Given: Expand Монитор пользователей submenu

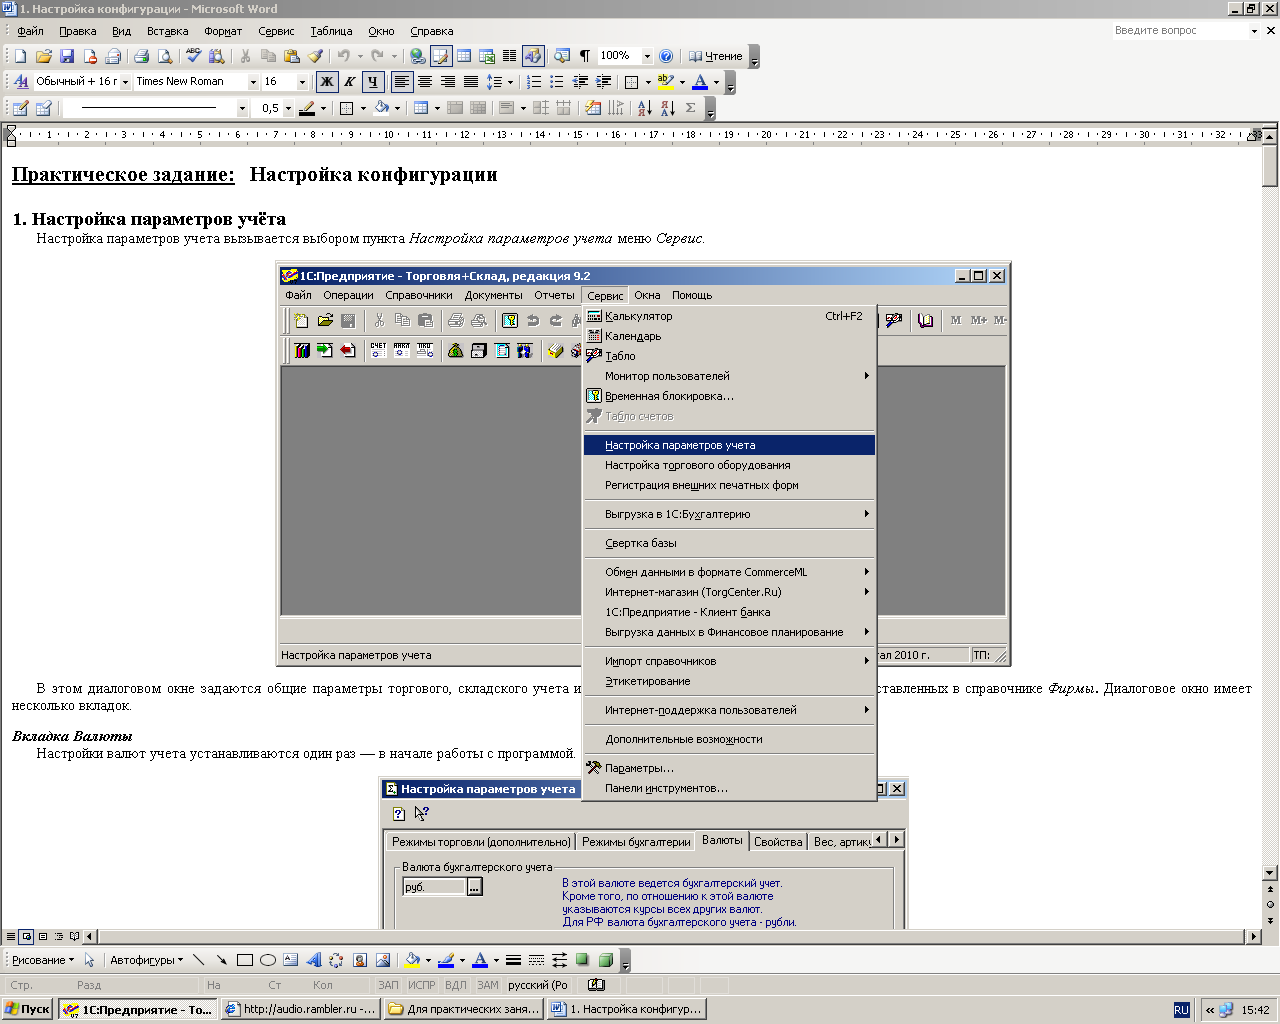Looking at the screenshot, I should click(729, 376).
